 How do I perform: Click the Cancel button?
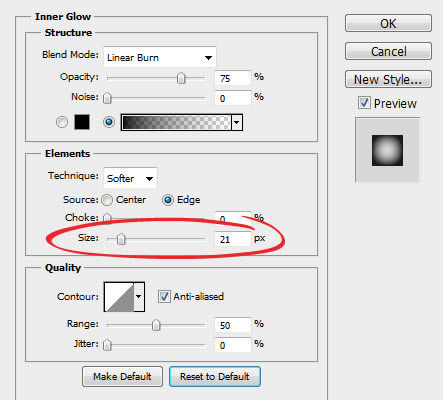pyautogui.click(x=388, y=51)
